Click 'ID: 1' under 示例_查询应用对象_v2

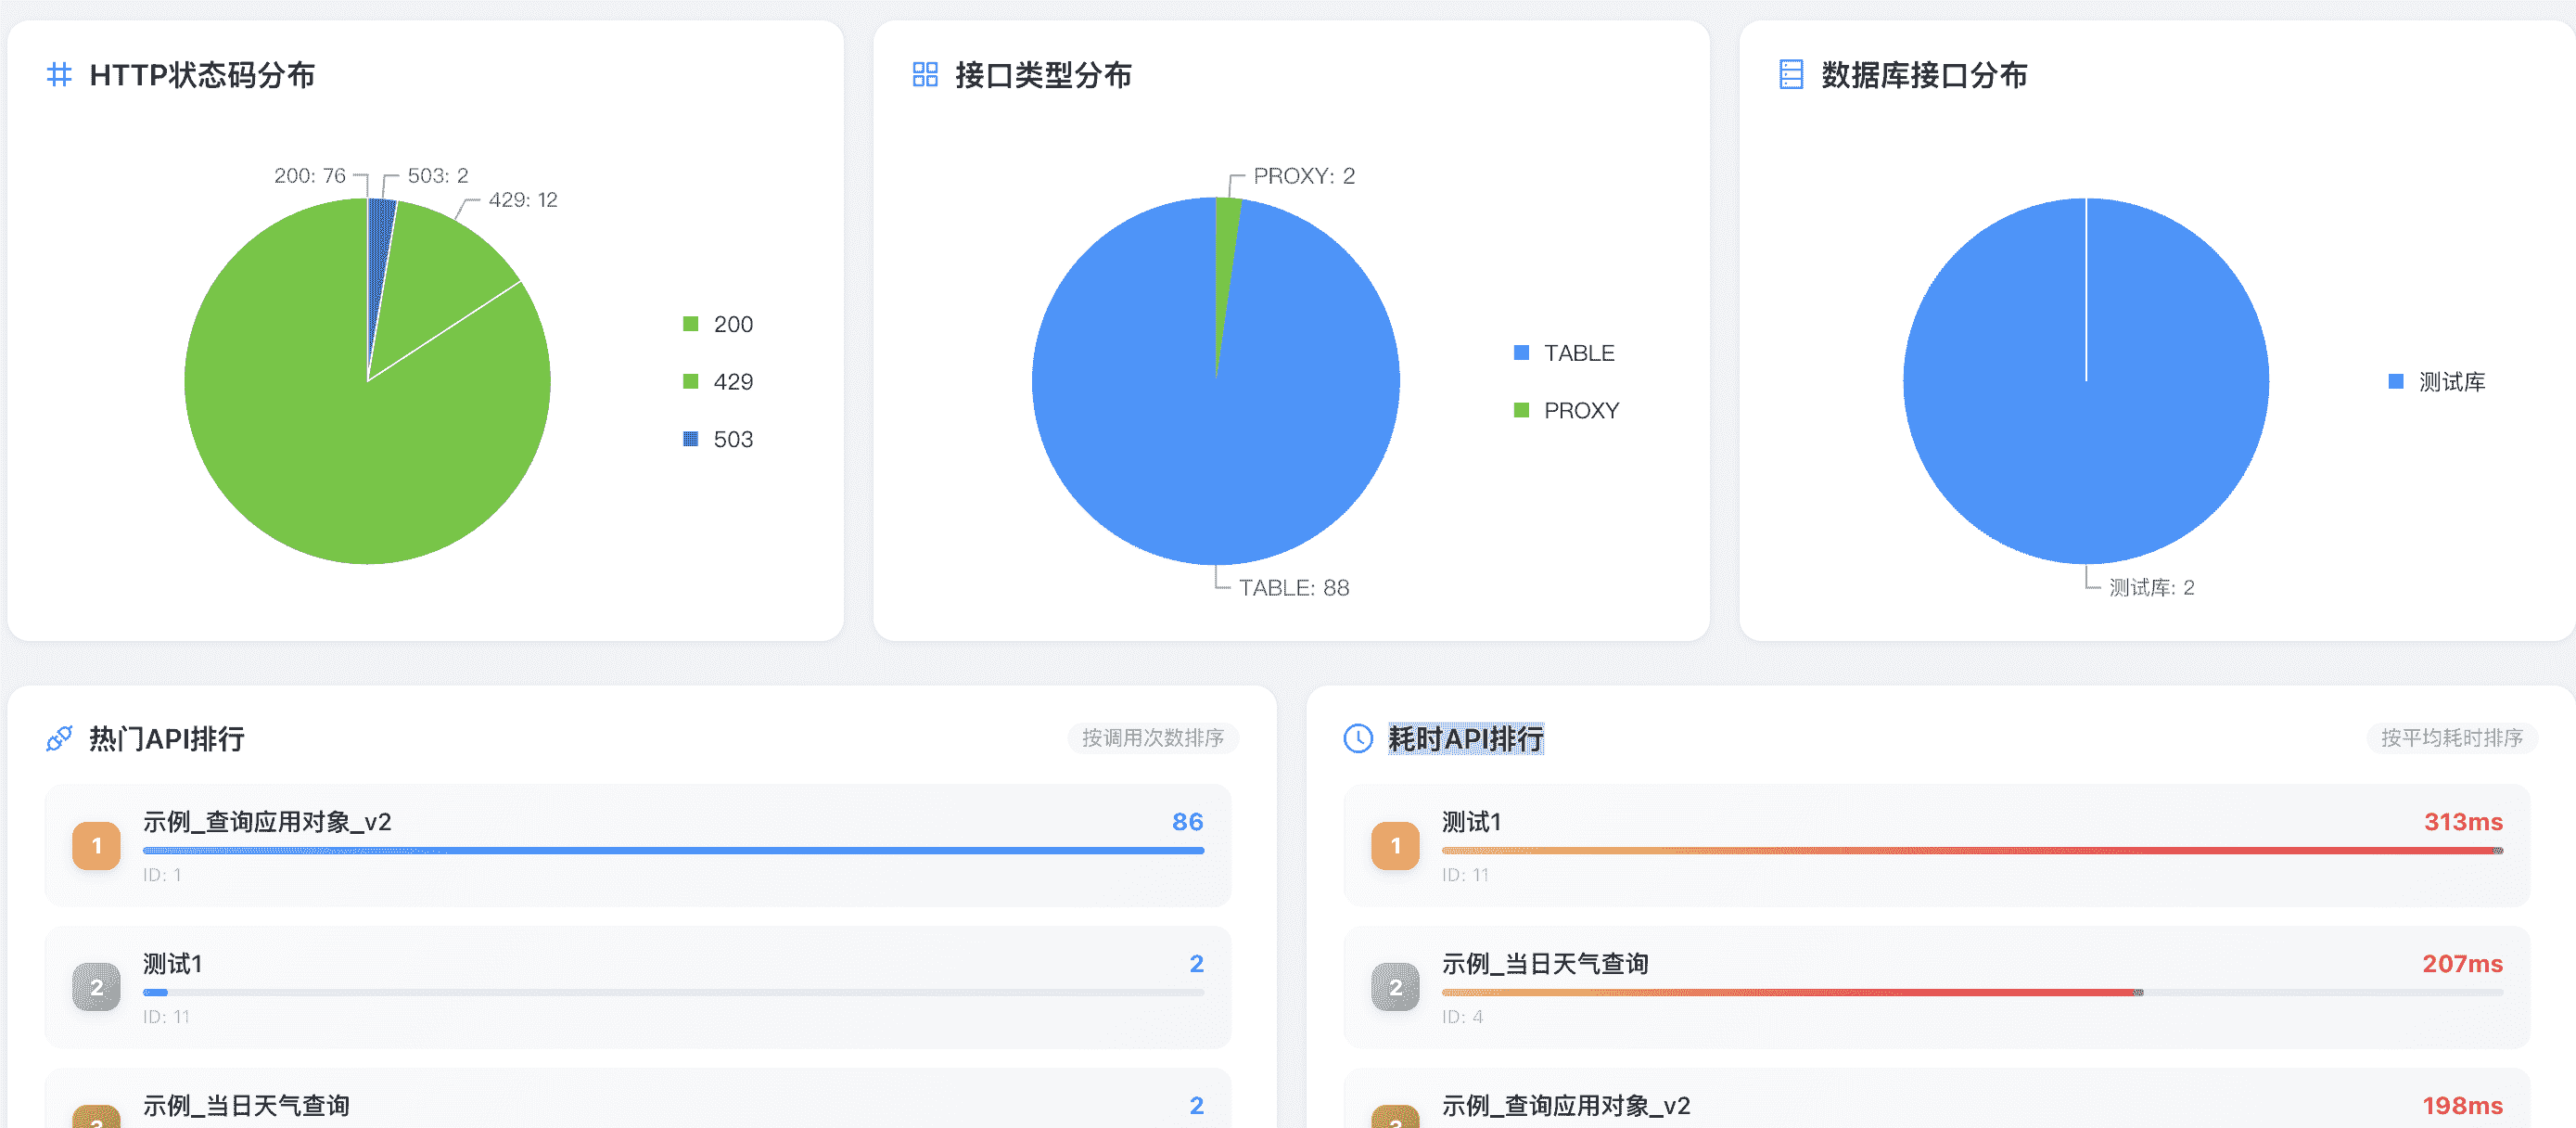[x=162, y=875]
